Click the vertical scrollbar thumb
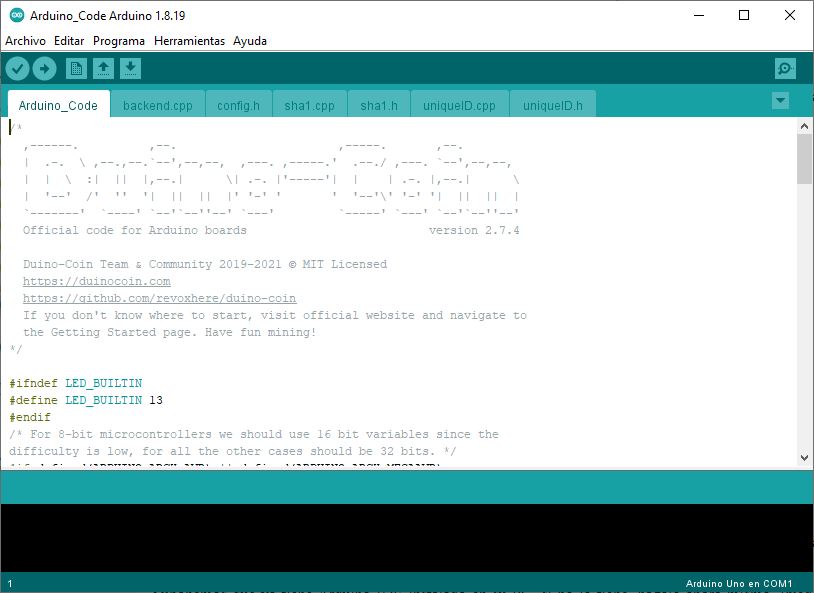Viewport: 814px width, 593px height. [804, 158]
